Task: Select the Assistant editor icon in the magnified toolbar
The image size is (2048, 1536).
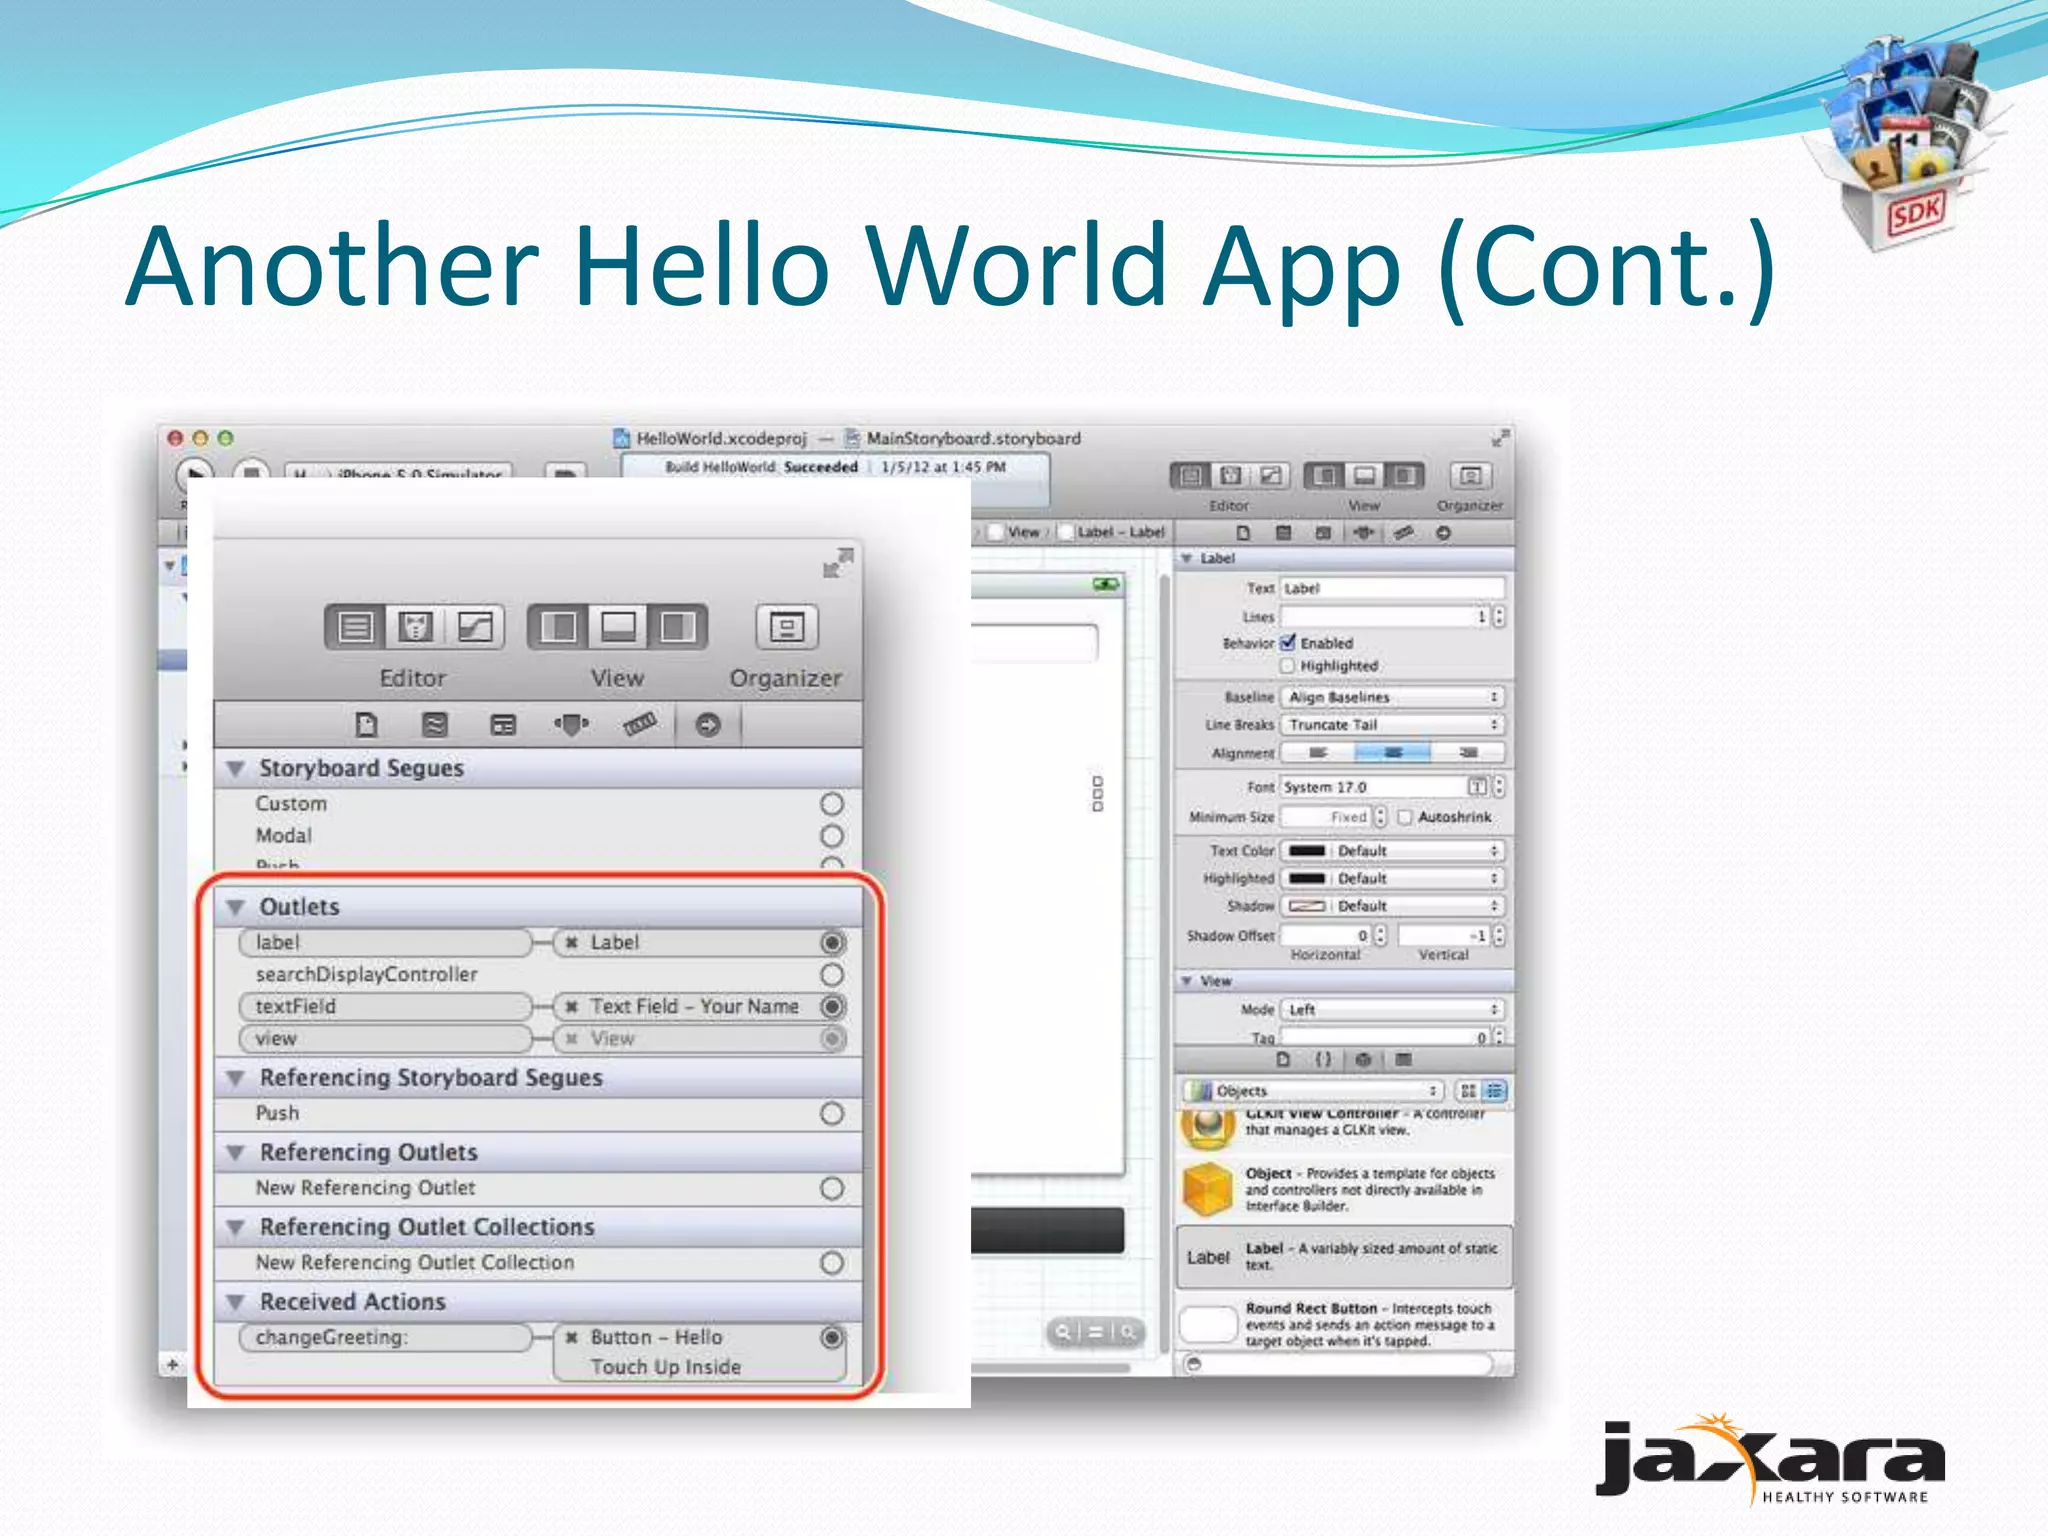Action: point(415,627)
